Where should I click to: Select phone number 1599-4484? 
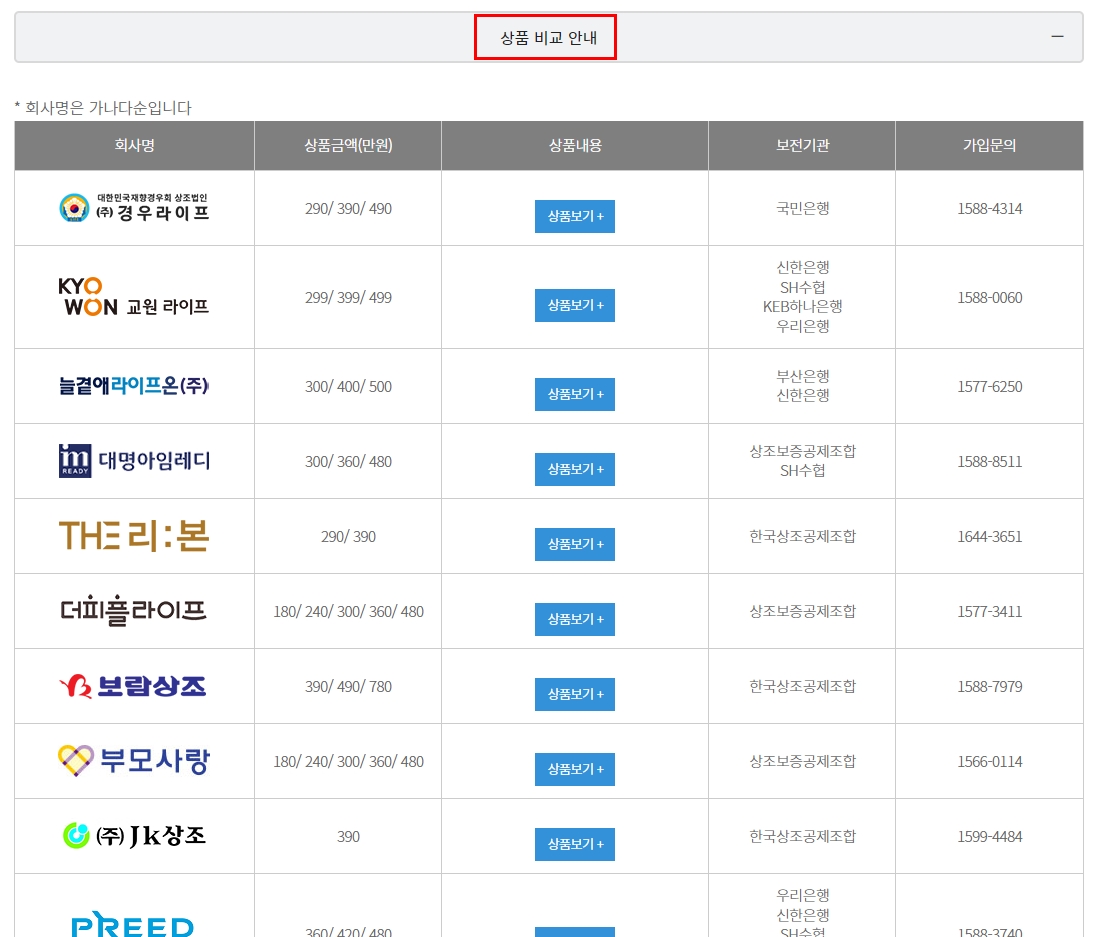[989, 837]
